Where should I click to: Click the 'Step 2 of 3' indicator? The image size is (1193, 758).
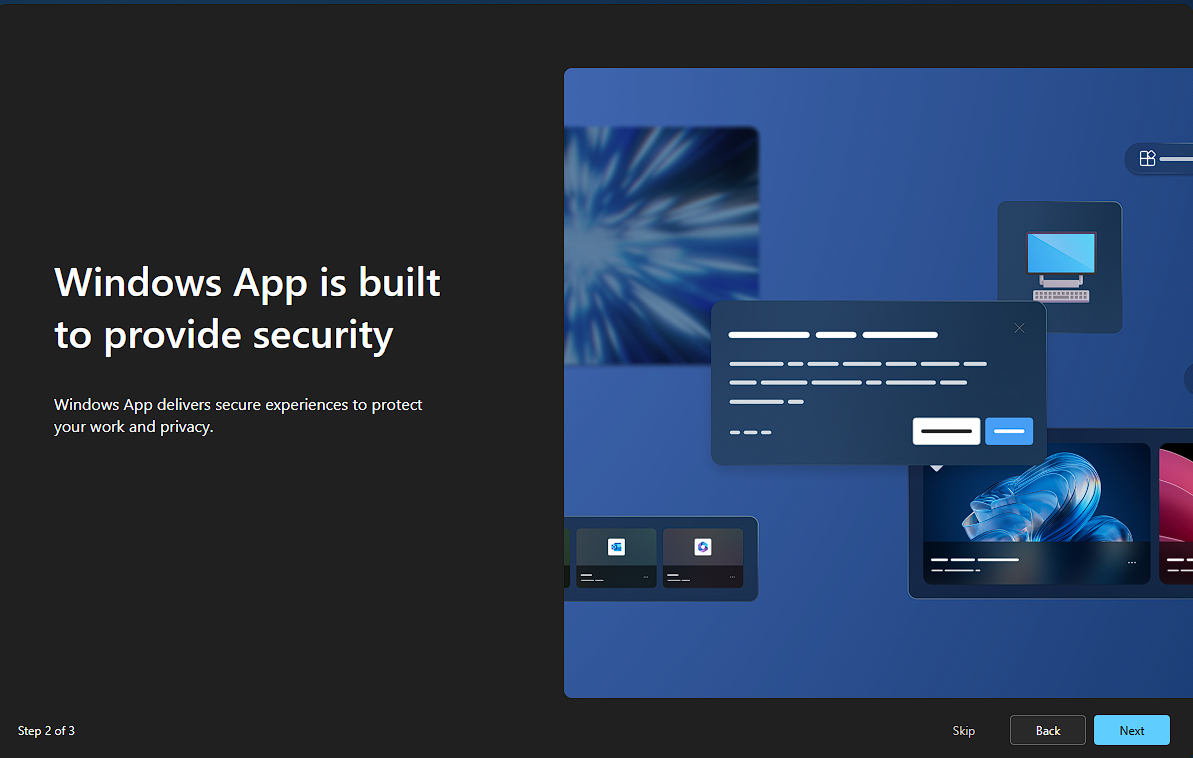[46, 731]
